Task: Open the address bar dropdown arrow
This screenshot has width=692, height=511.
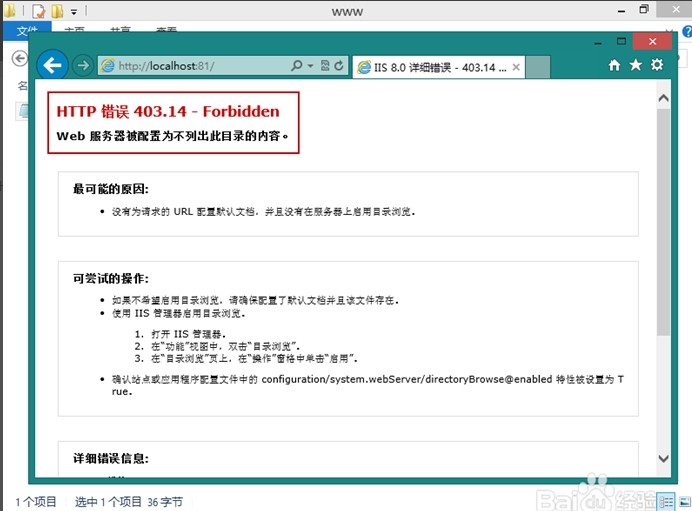Action: pyautogui.click(x=310, y=66)
